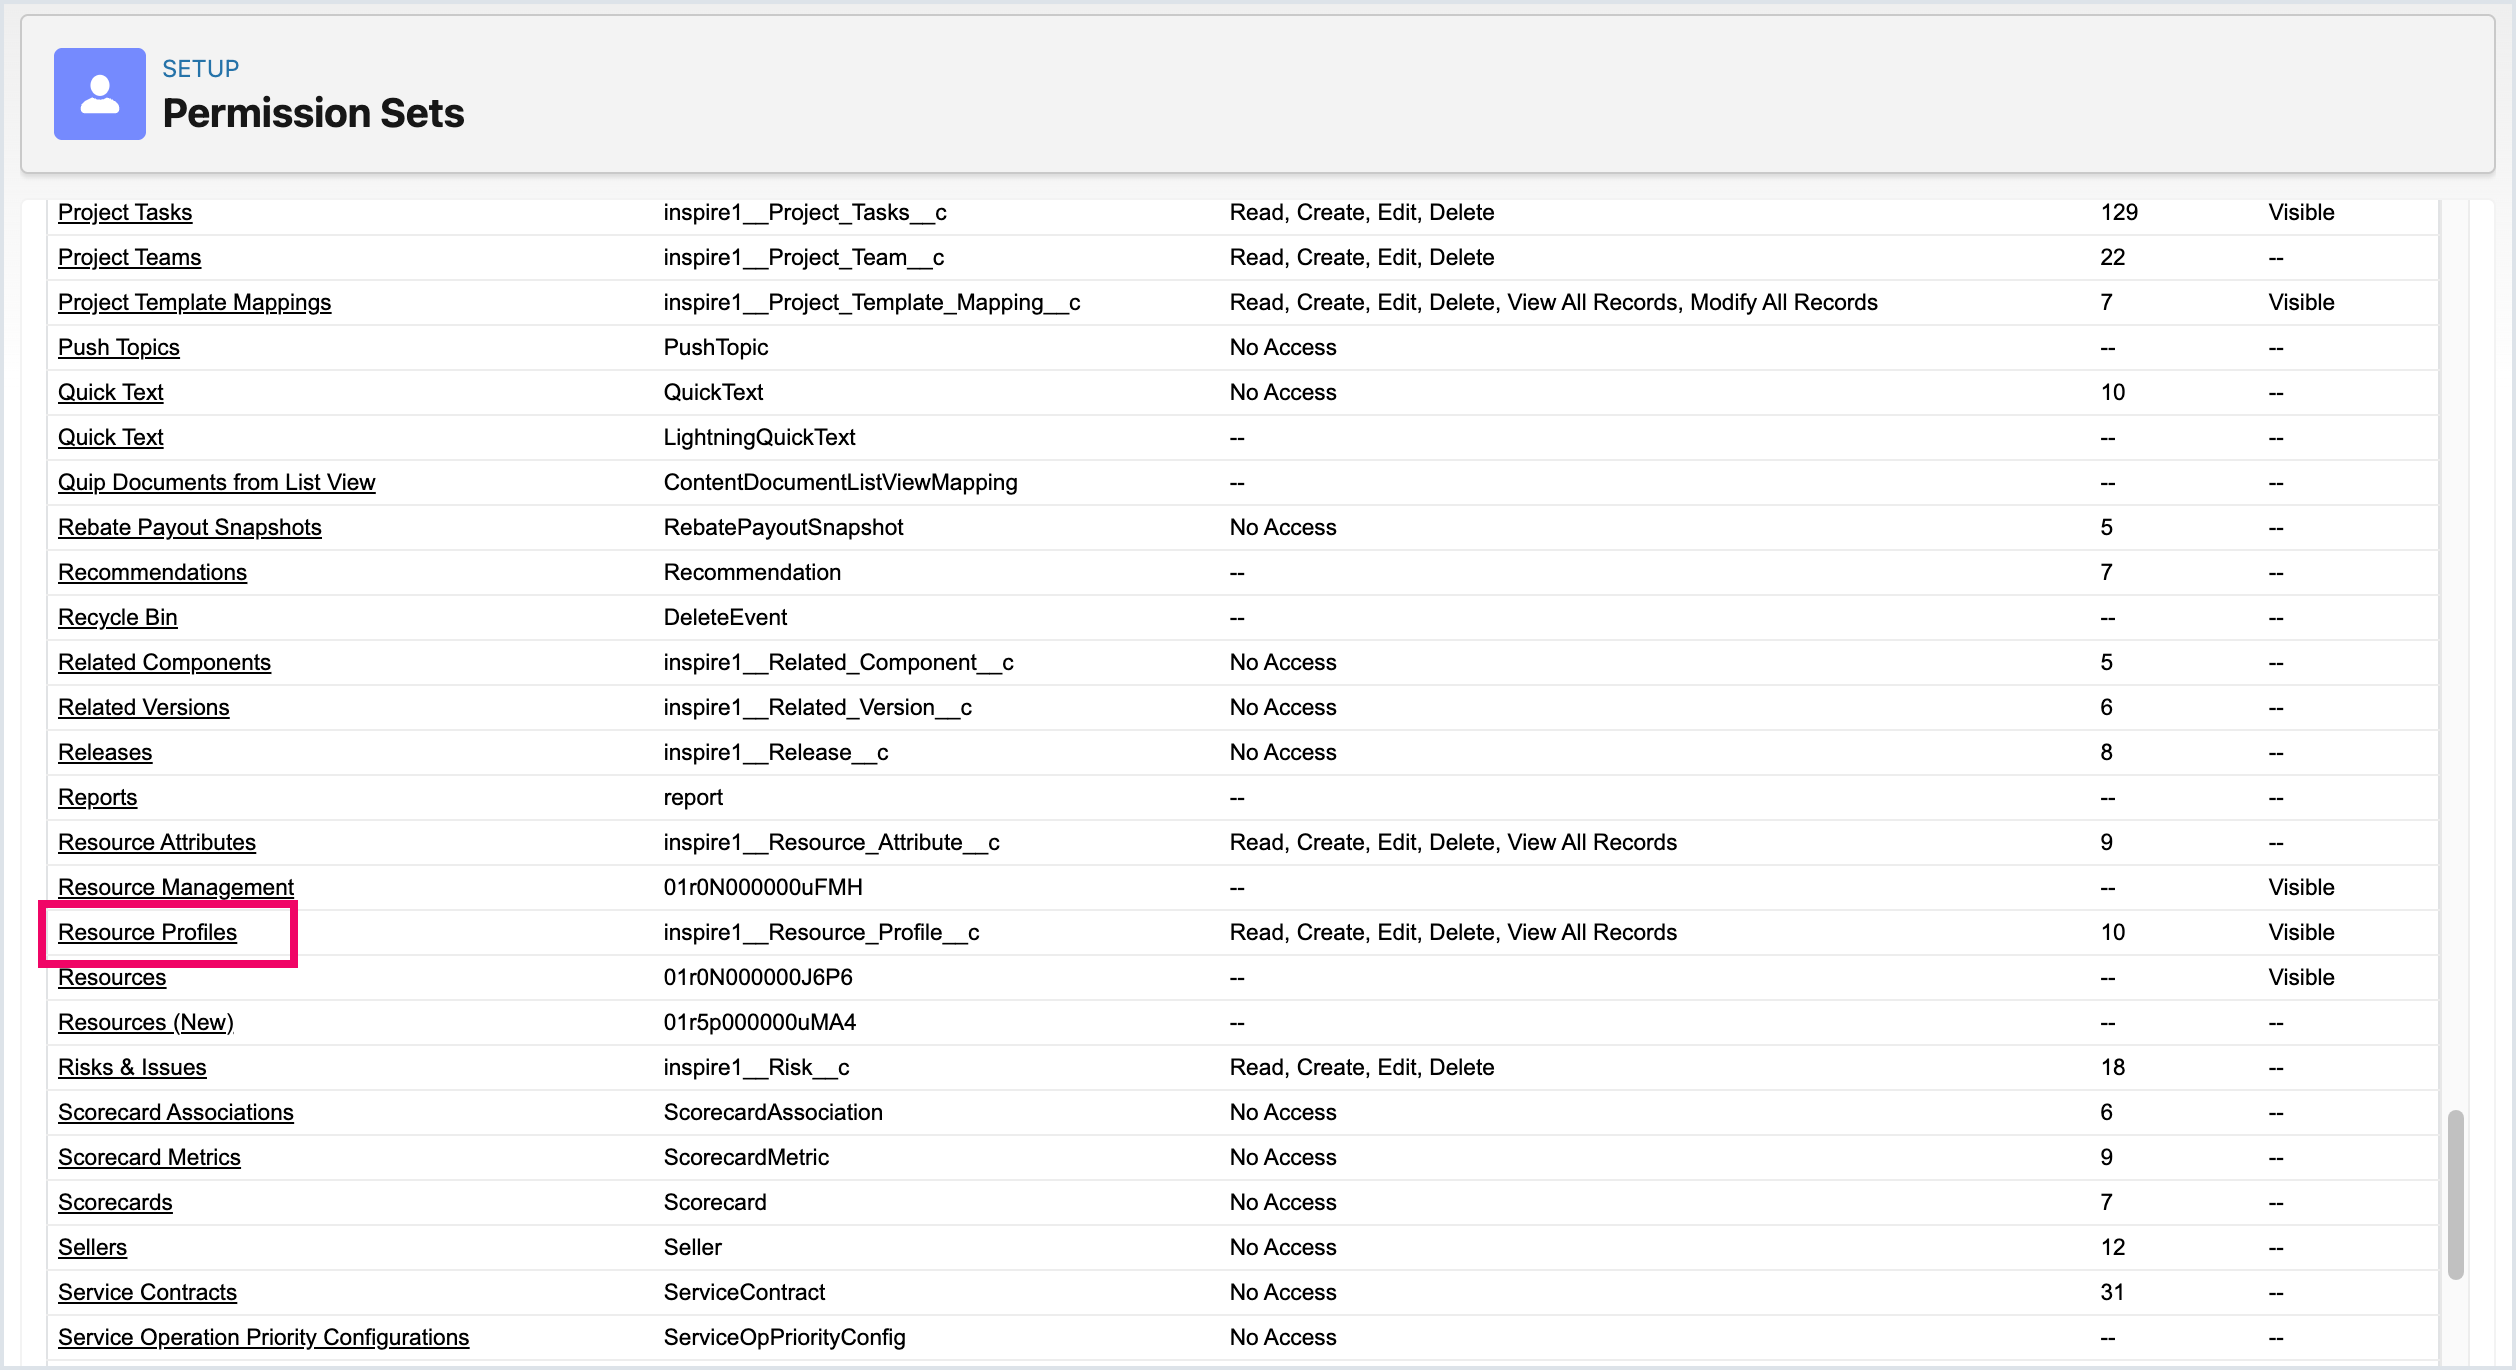Image resolution: width=2516 pixels, height=1370 pixels.
Task: Click Visible value in Resource Management row
Action: 2301,887
